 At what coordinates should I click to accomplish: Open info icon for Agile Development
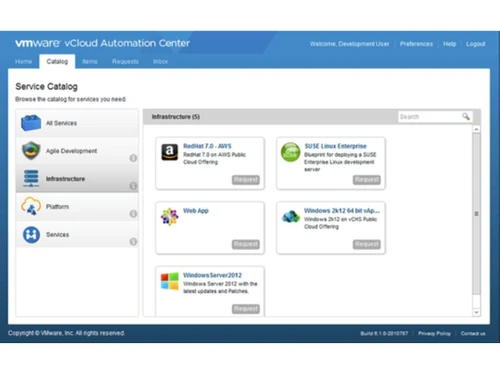click(x=133, y=158)
